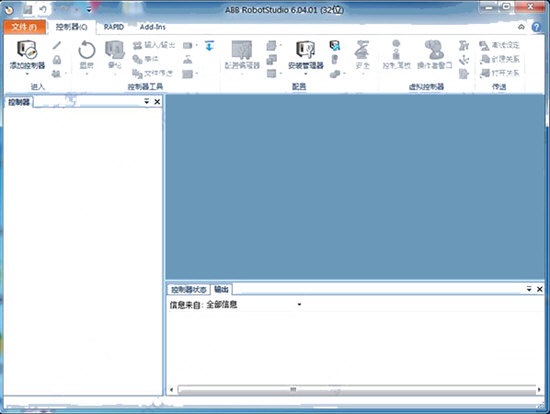Open the 控制器 panel options dropdown arrow
Viewport: 550px width, 414px height.
click(x=147, y=102)
